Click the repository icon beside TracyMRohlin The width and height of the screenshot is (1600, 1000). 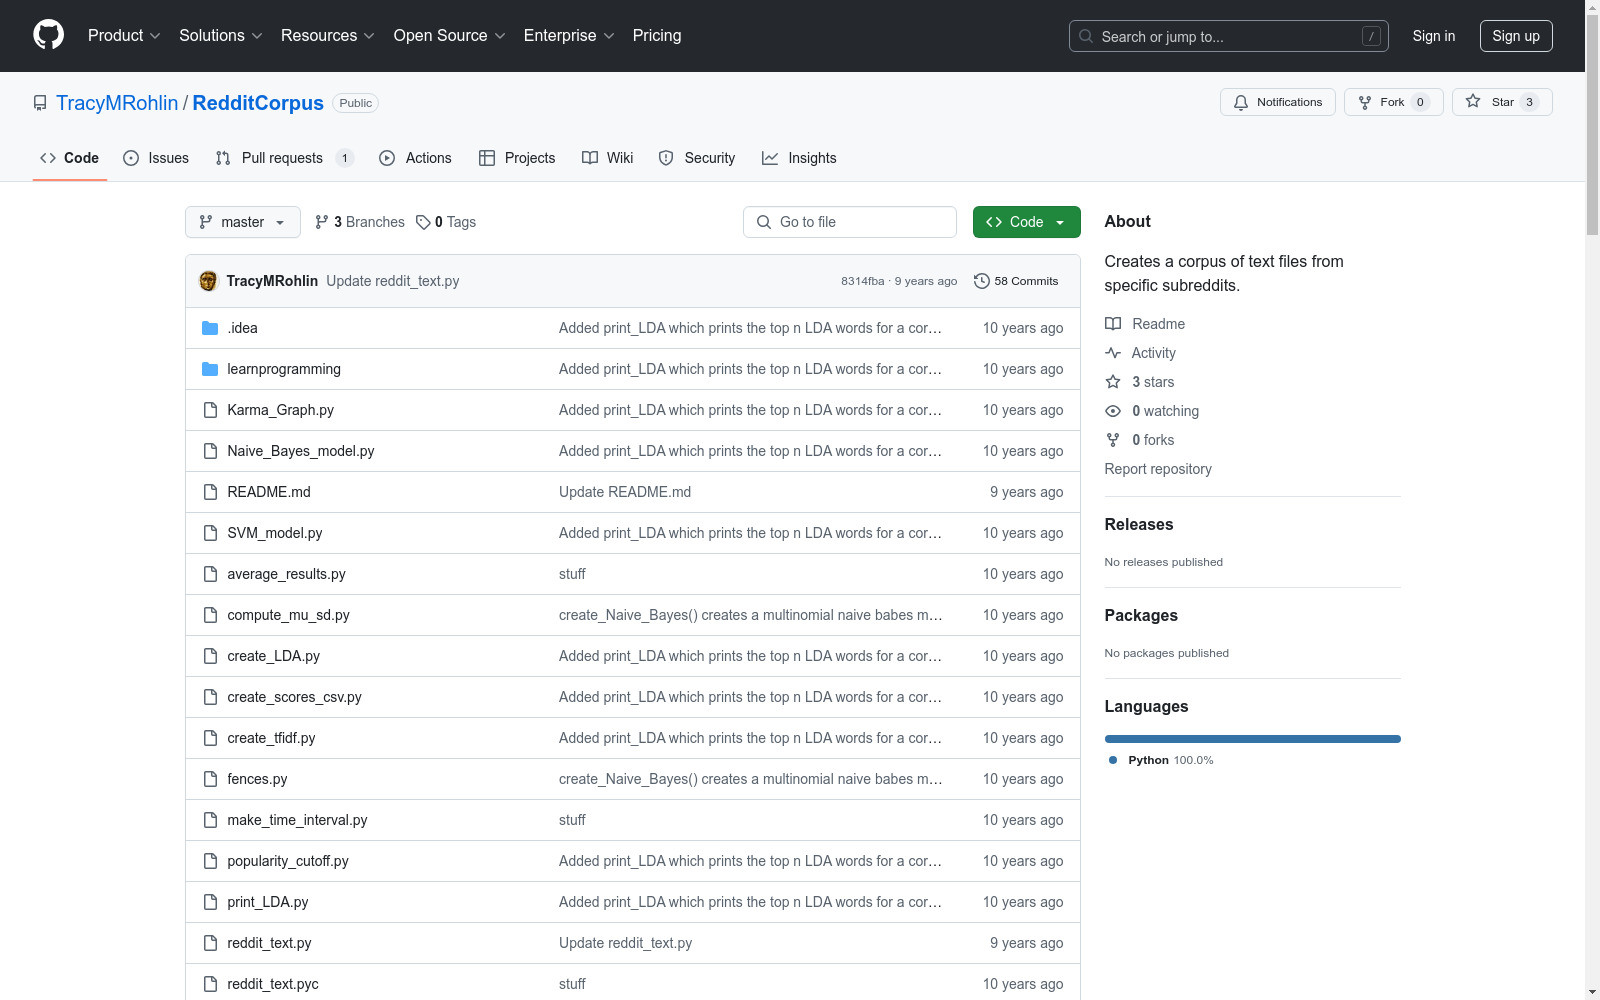click(40, 103)
